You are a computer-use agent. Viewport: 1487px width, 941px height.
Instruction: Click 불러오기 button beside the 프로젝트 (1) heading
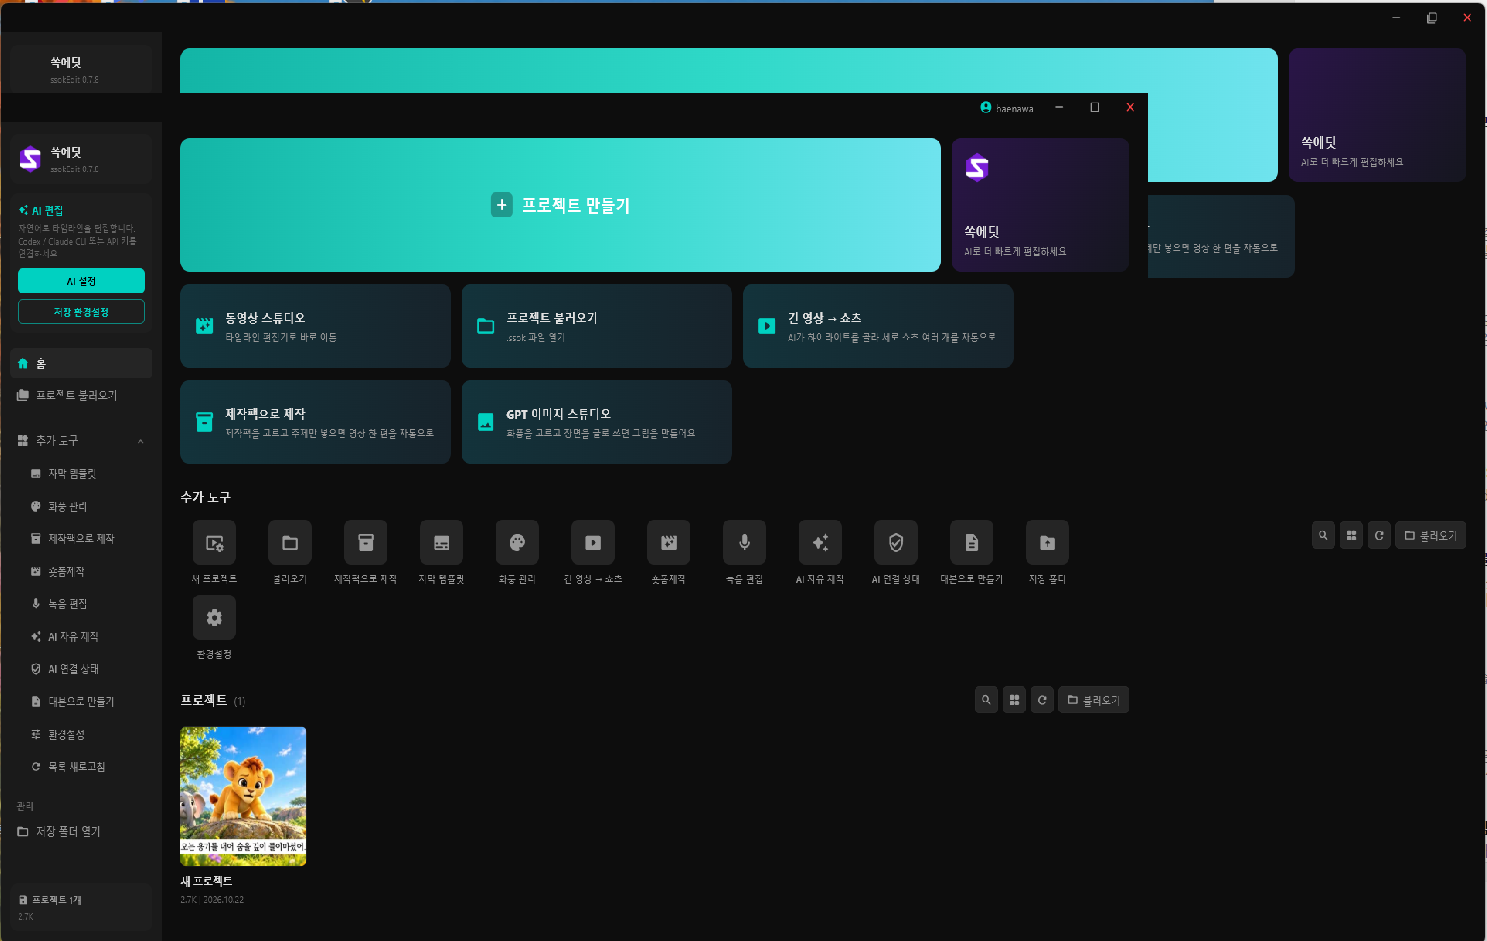(1093, 700)
